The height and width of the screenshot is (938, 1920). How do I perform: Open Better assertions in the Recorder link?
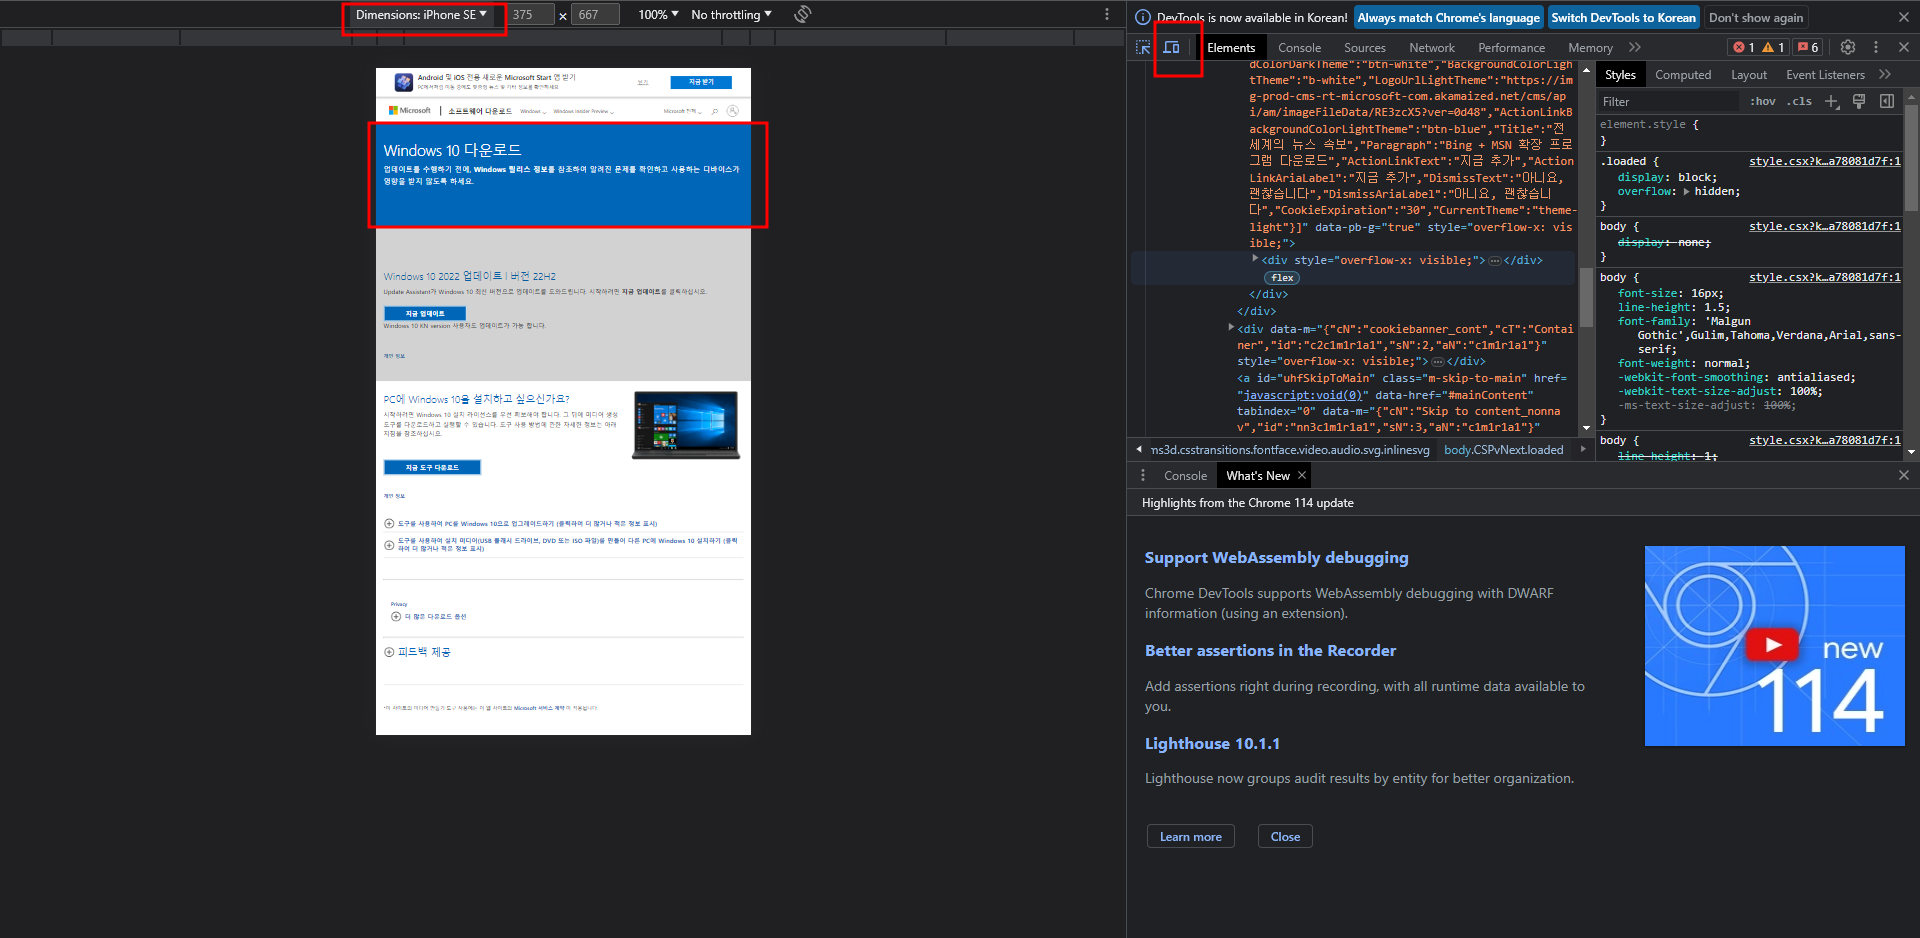click(1270, 650)
